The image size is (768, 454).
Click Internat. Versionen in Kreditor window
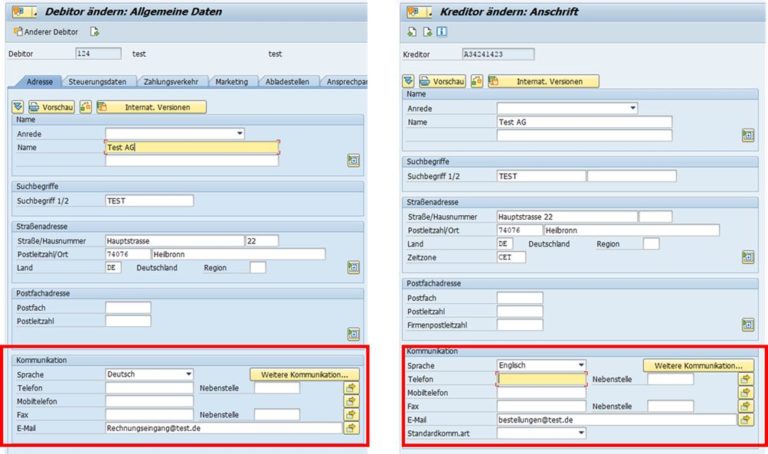click(543, 81)
